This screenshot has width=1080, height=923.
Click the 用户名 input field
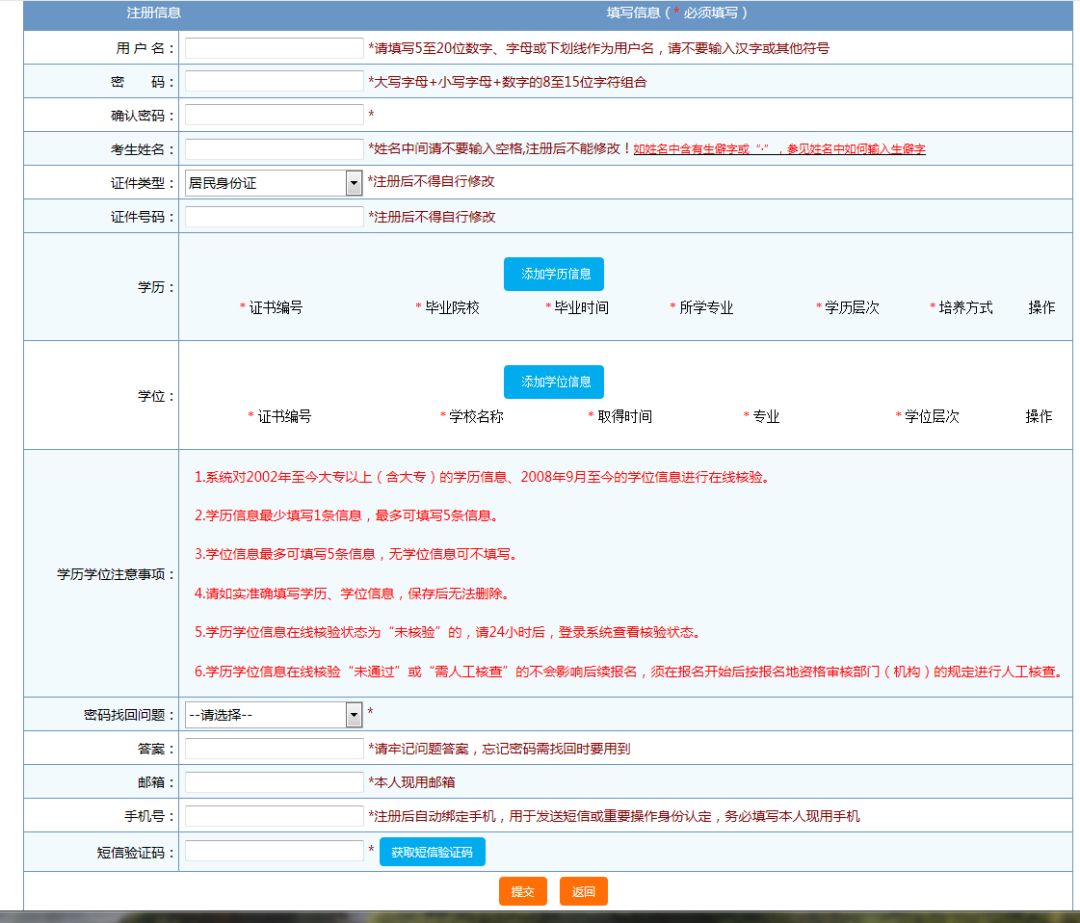click(274, 48)
